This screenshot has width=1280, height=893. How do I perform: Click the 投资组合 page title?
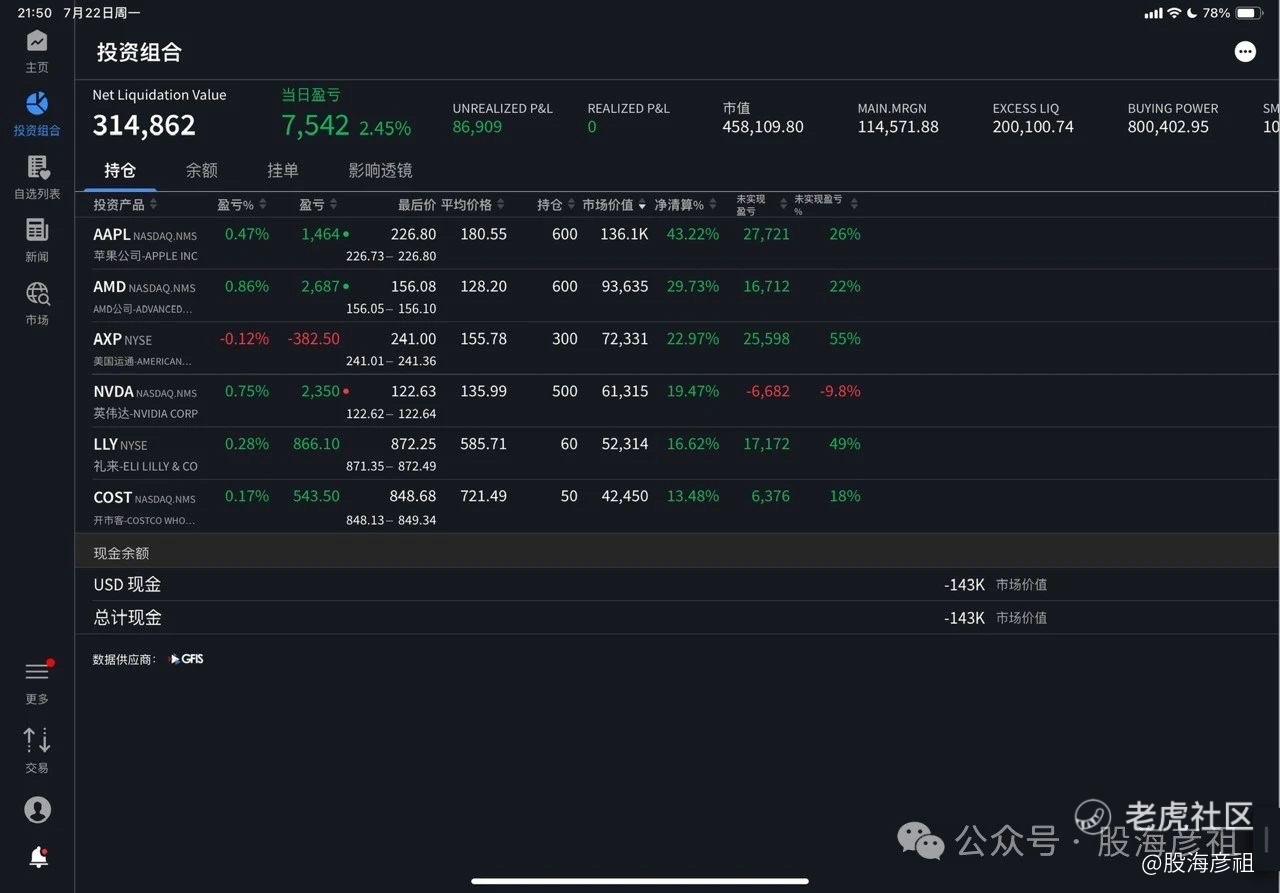click(x=139, y=53)
